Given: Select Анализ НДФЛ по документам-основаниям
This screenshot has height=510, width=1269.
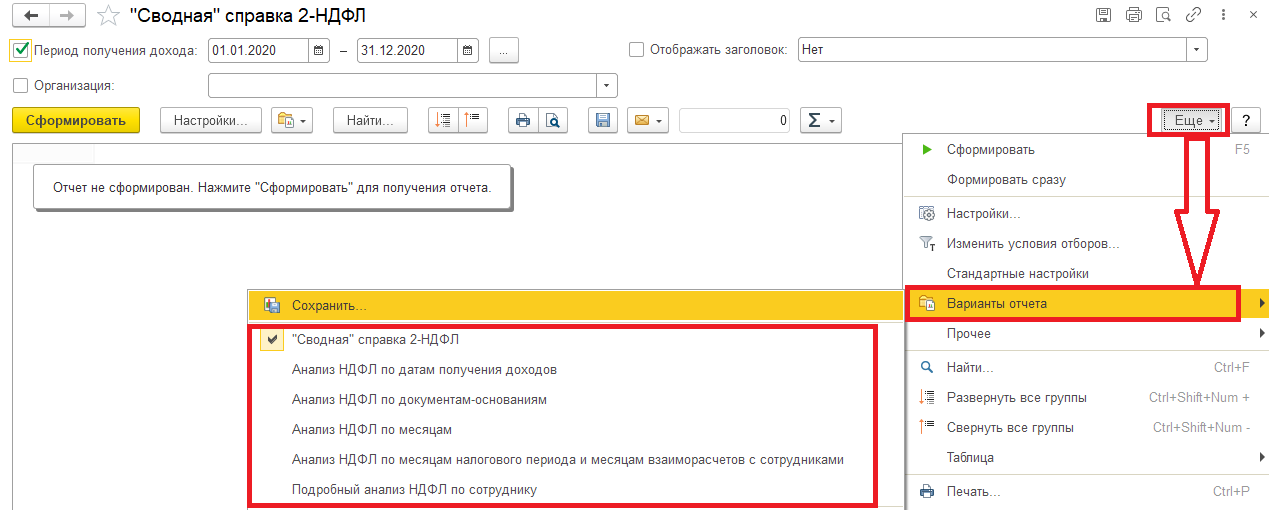Looking at the screenshot, I should pyautogui.click(x=575, y=399).
